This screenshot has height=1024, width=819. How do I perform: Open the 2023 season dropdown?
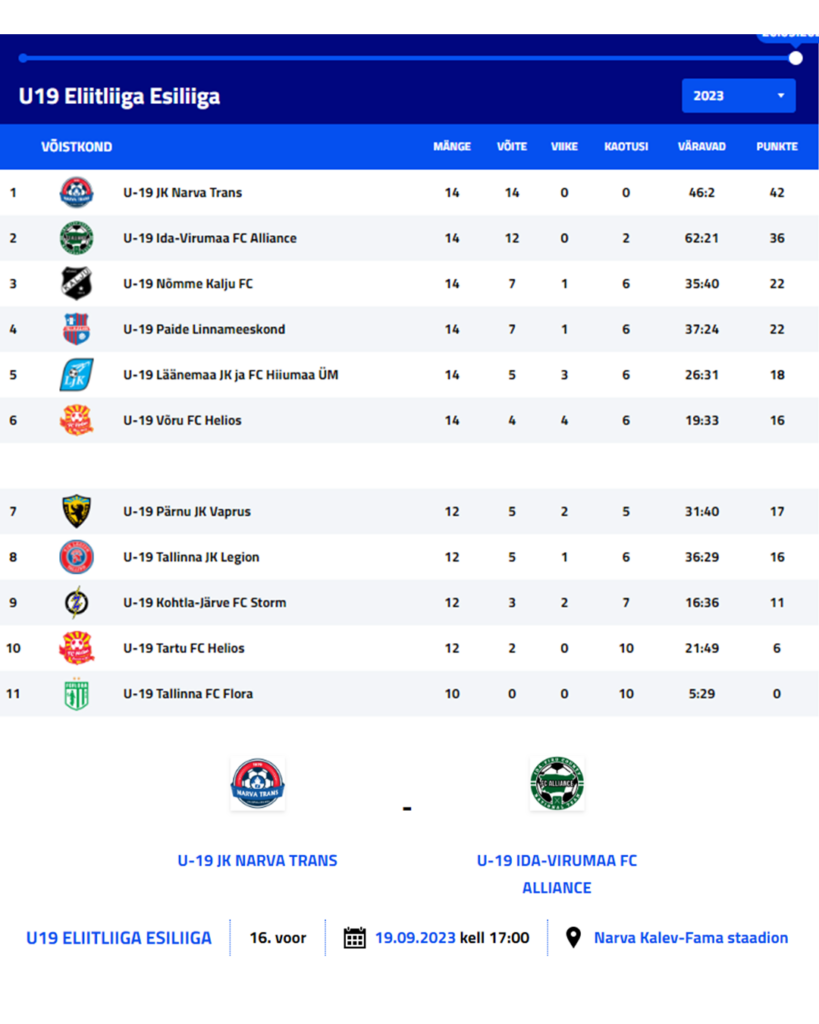pos(739,96)
